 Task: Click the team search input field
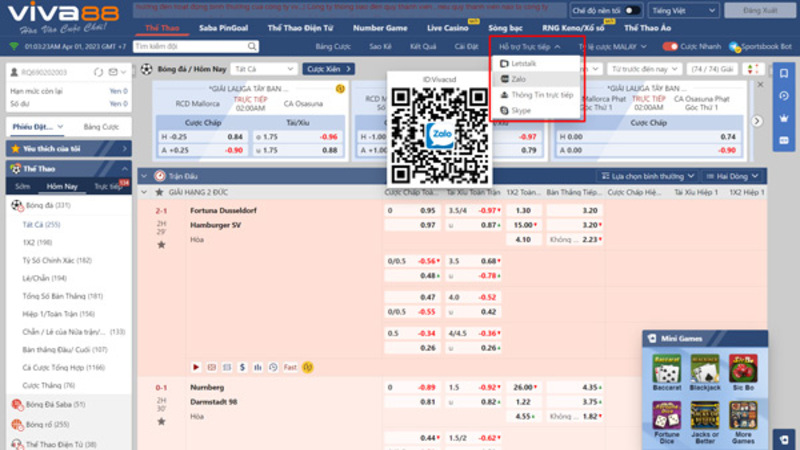click(190, 46)
